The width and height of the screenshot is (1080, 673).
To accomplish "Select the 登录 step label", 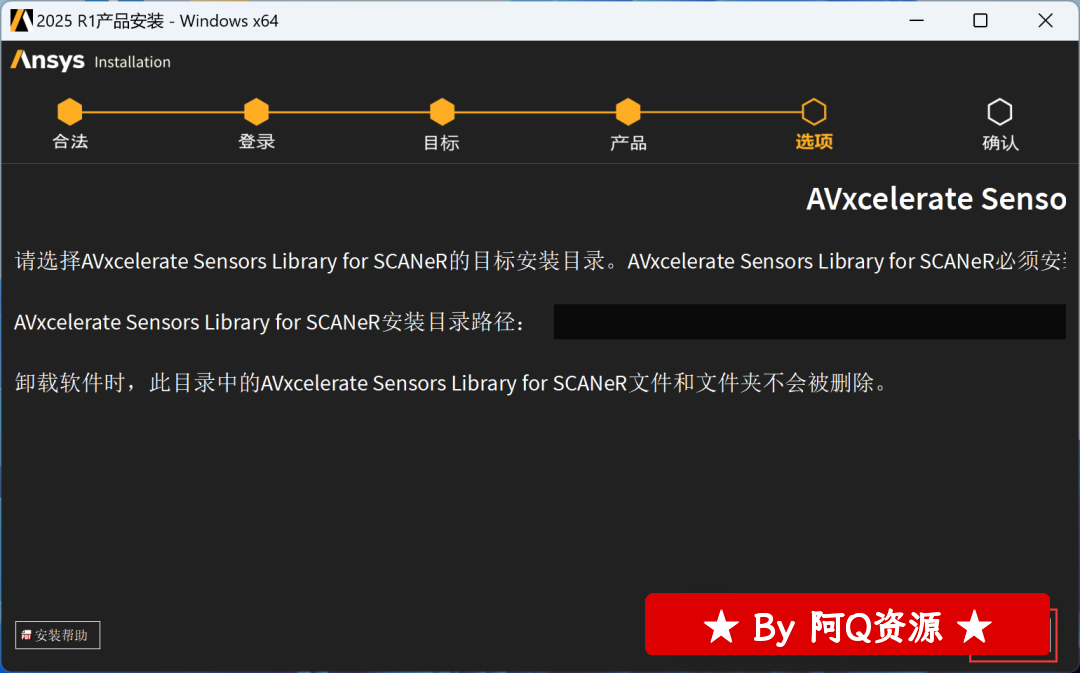I will click(x=256, y=142).
